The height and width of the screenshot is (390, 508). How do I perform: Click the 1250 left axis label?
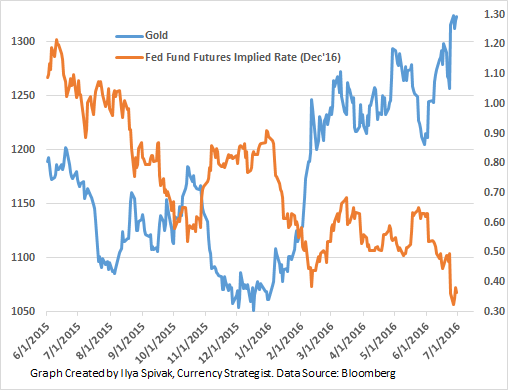(23, 95)
